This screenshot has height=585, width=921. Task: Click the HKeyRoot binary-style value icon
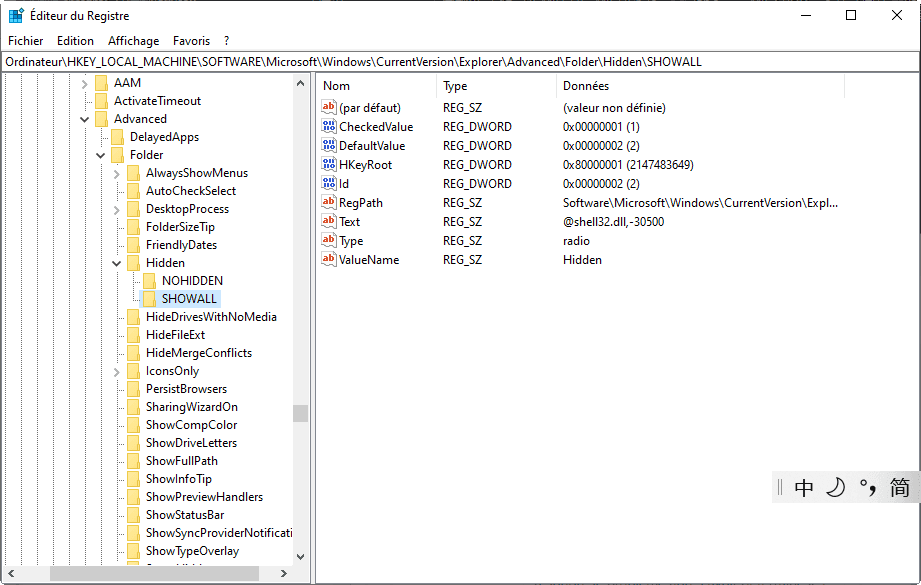[329, 165]
